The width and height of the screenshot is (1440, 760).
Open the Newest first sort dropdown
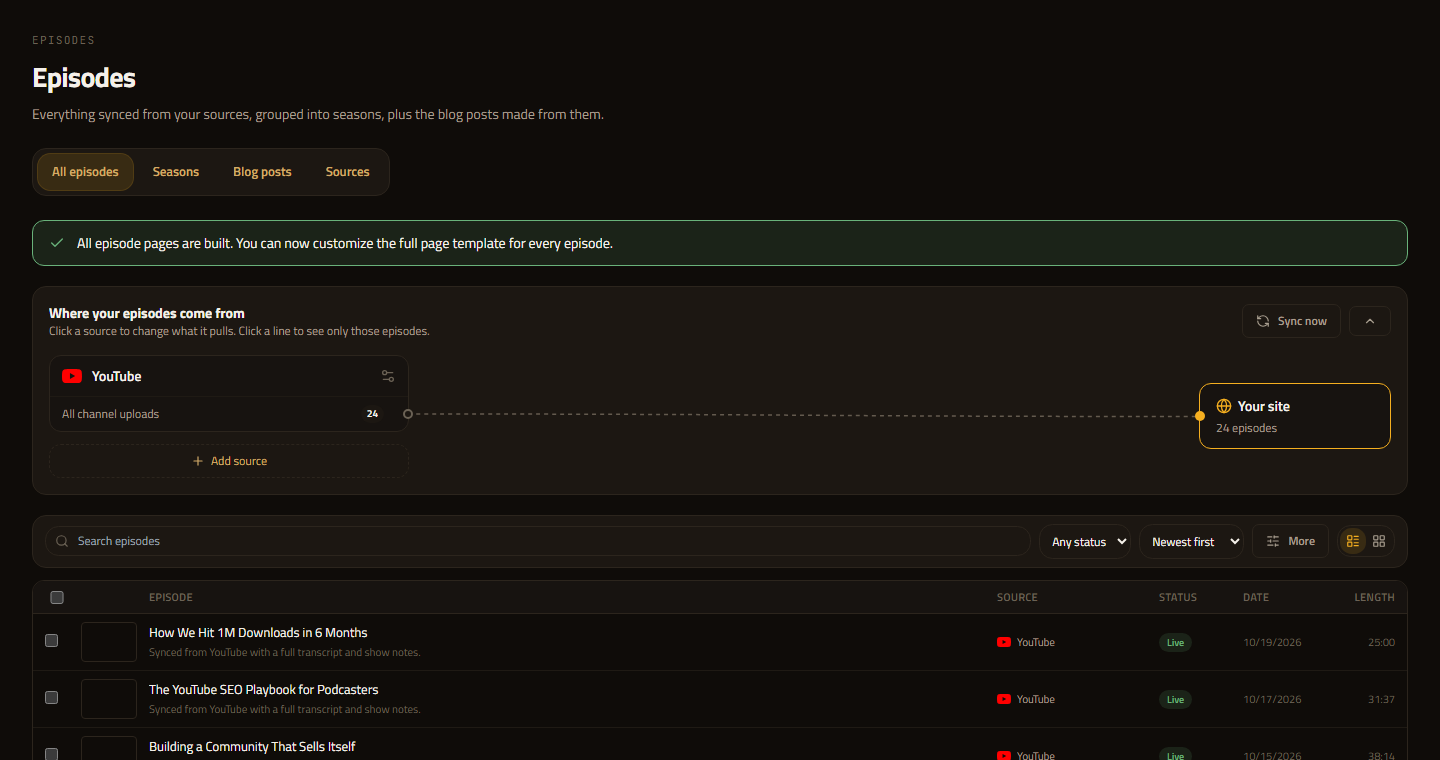pyautogui.click(x=1191, y=541)
